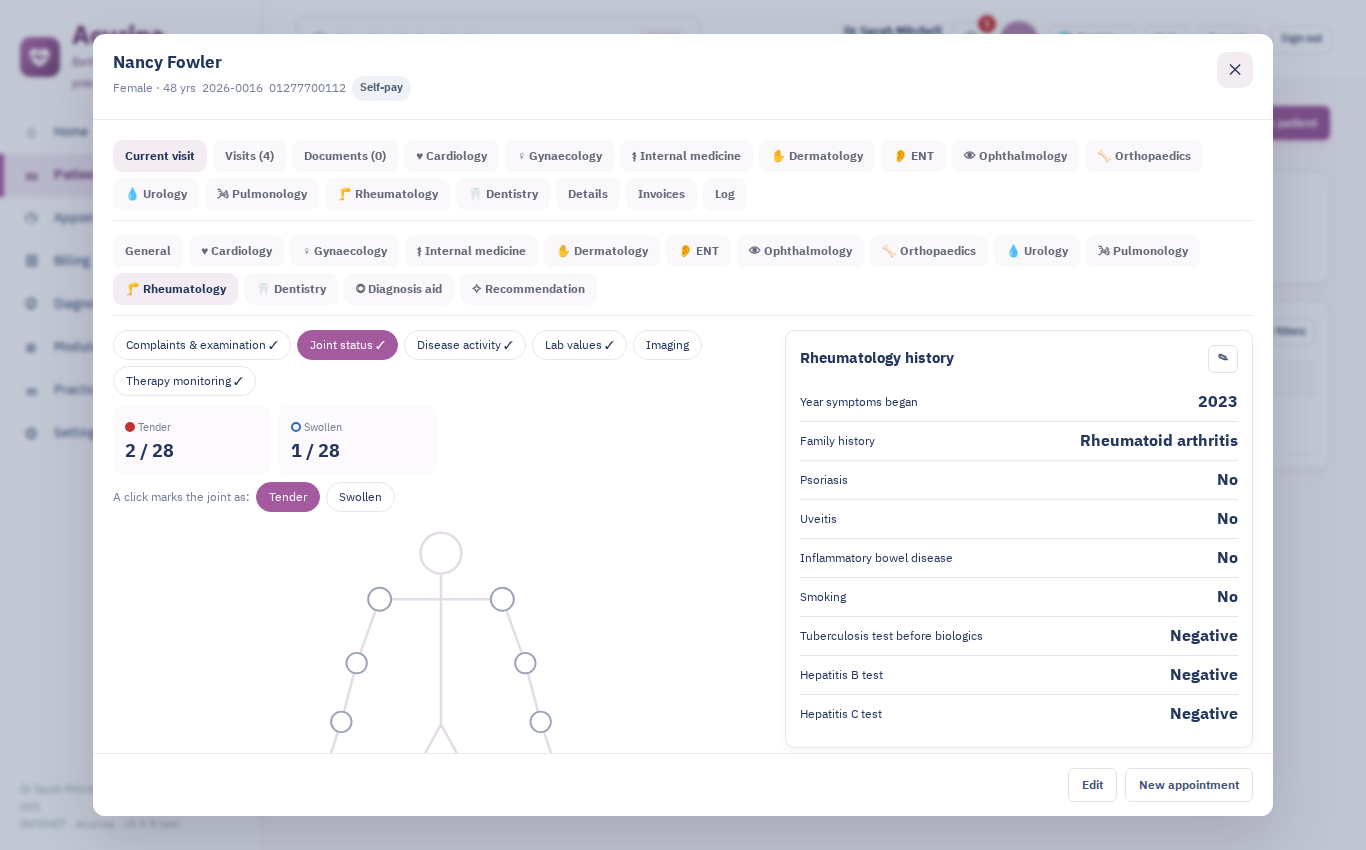Open the Diagnosis aid tab
1366x850 pixels.
coord(399,289)
